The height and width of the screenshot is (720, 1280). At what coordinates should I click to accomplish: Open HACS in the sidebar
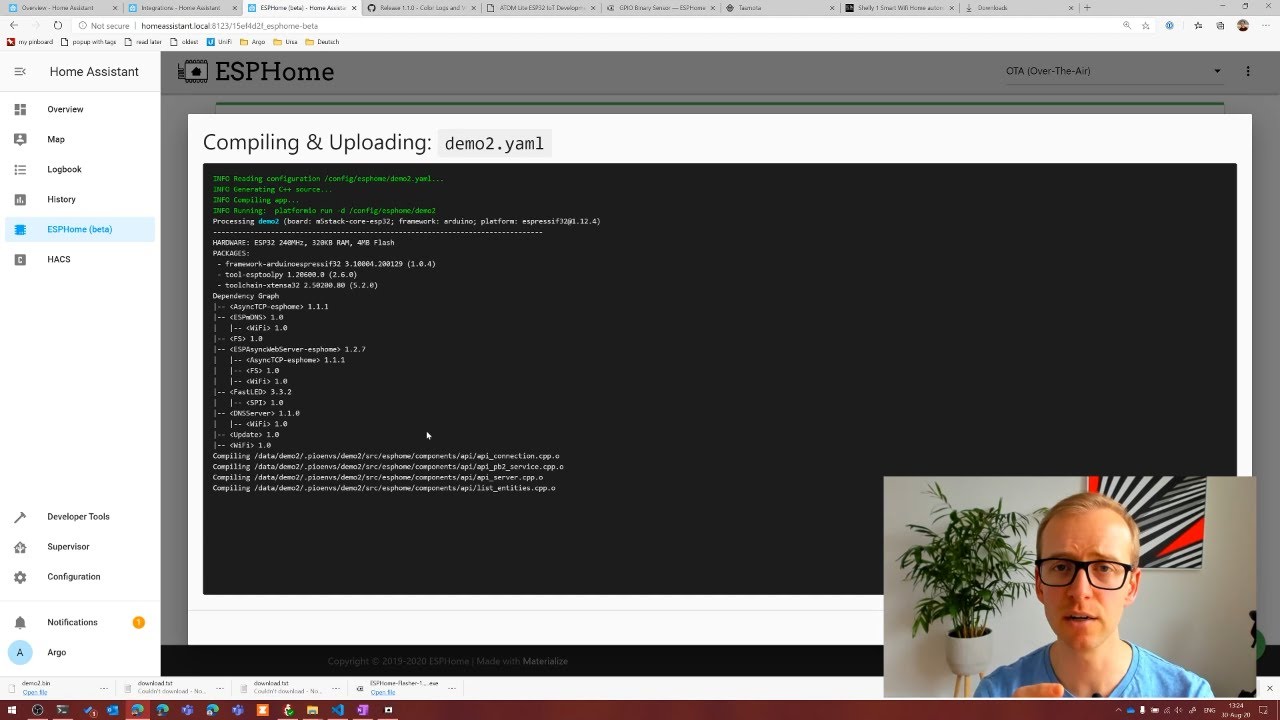click(80, 259)
